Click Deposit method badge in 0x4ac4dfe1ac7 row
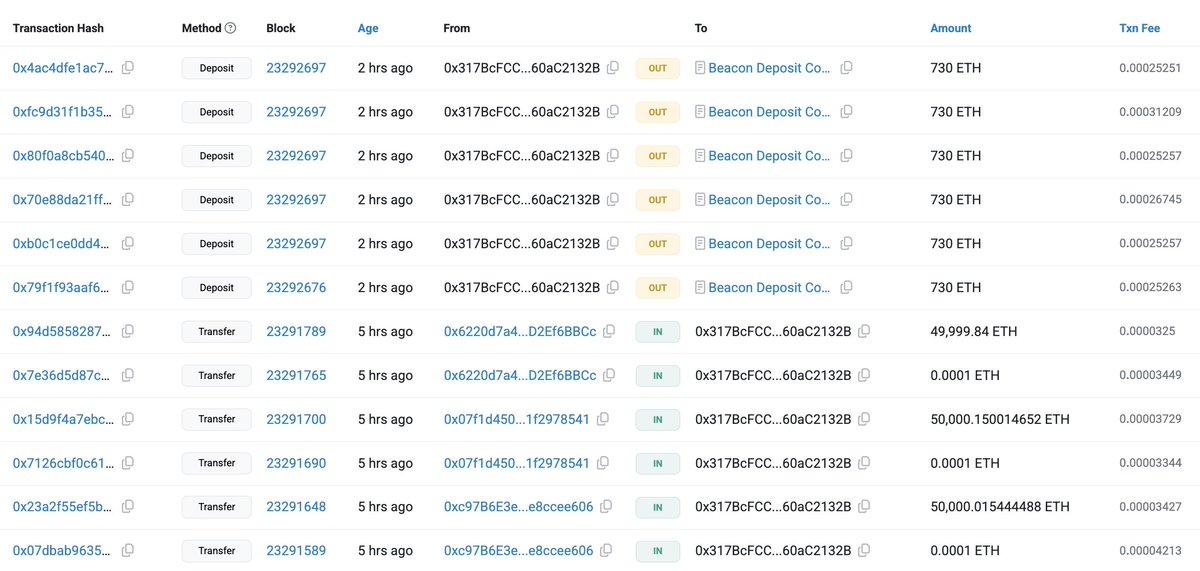The width and height of the screenshot is (1200, 571). 216,68
